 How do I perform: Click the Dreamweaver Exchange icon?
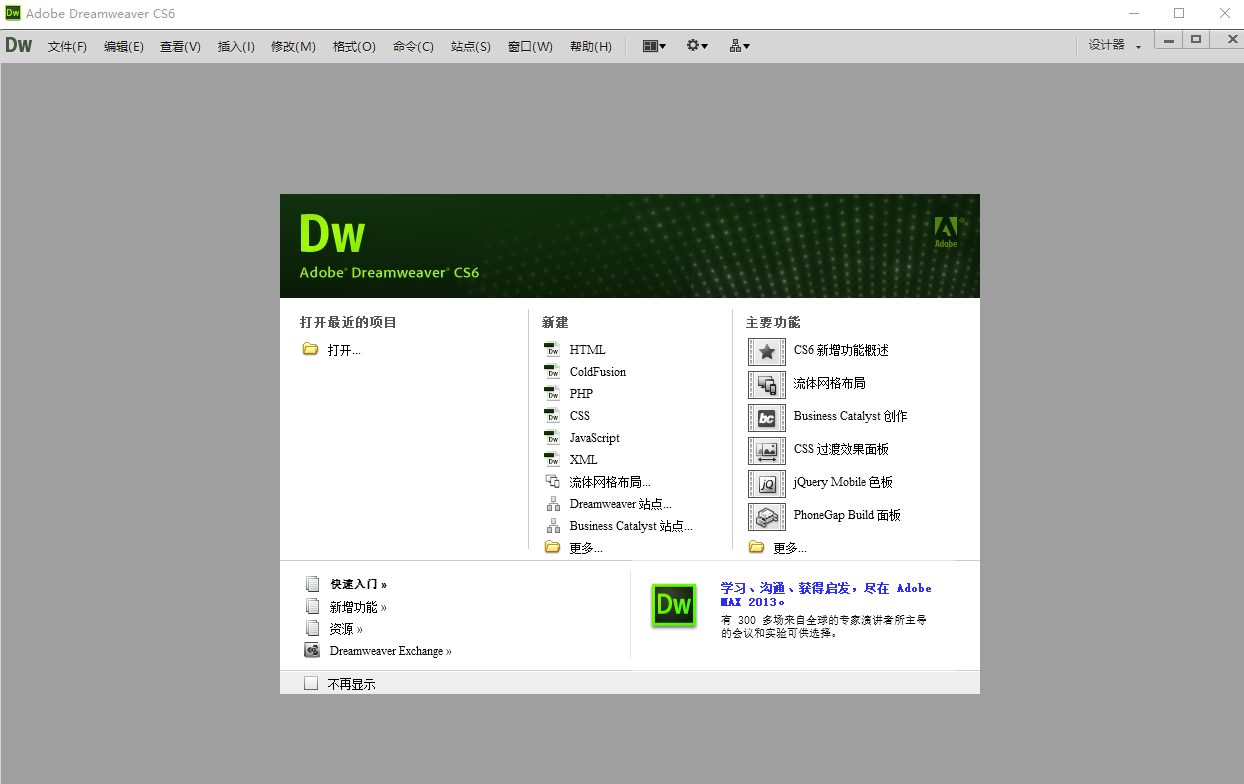312,650
